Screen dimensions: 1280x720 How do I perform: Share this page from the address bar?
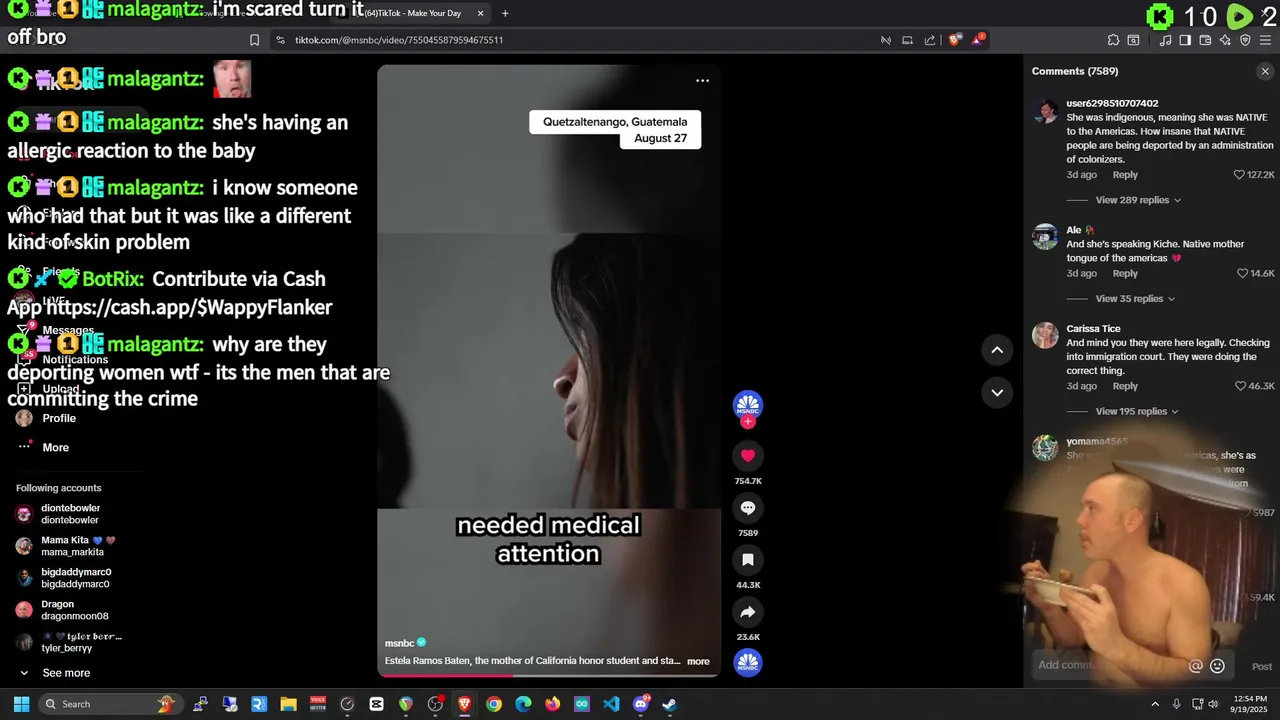click(x=930, y=40)
